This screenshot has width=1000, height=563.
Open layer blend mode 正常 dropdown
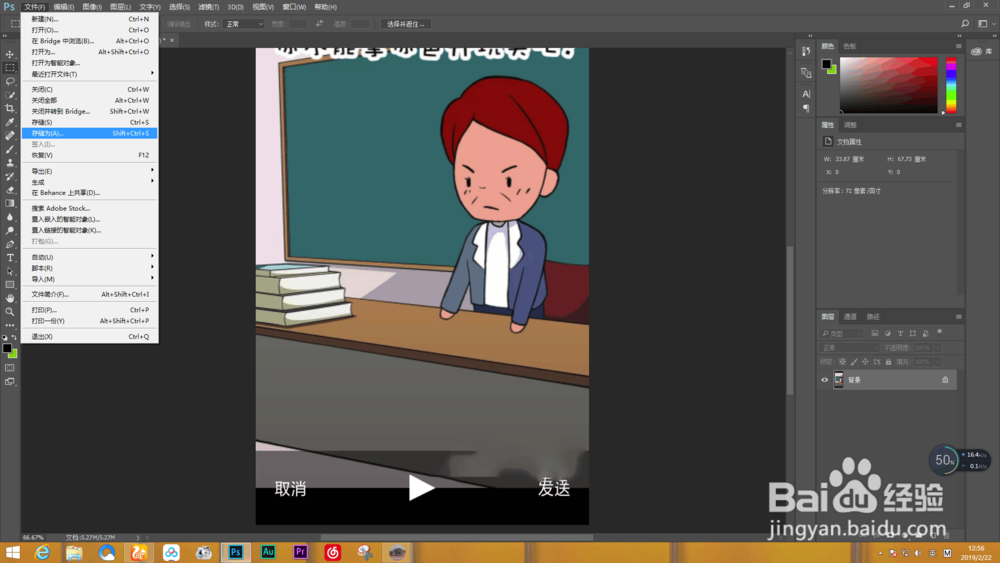[849, 348]
